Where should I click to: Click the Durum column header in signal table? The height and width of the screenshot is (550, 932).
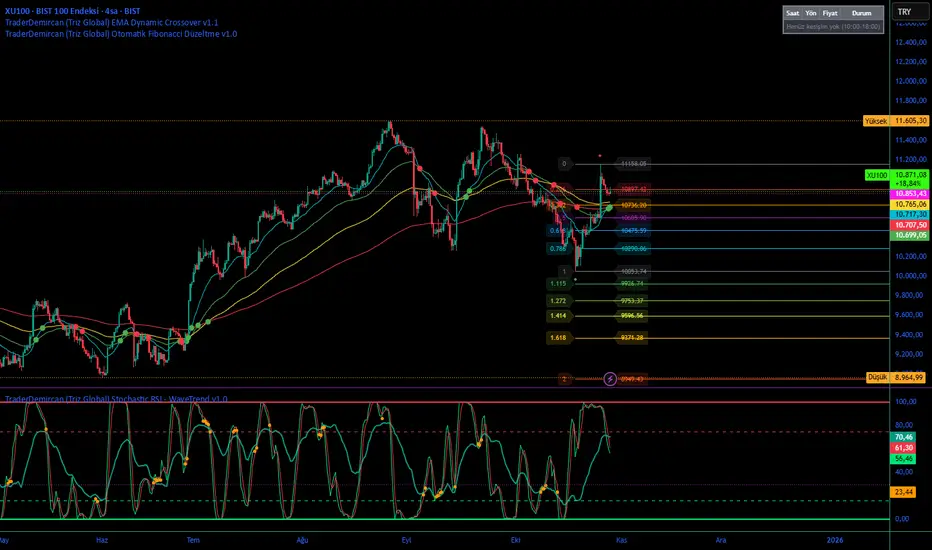click(x=861, y=14)
